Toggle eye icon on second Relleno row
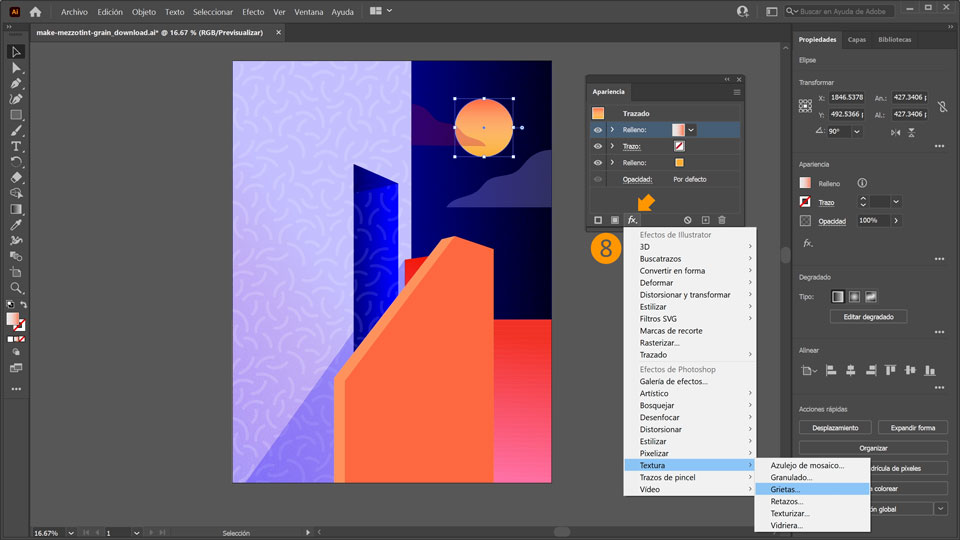The height and width of the screenshot is (540, 960). 598,162
